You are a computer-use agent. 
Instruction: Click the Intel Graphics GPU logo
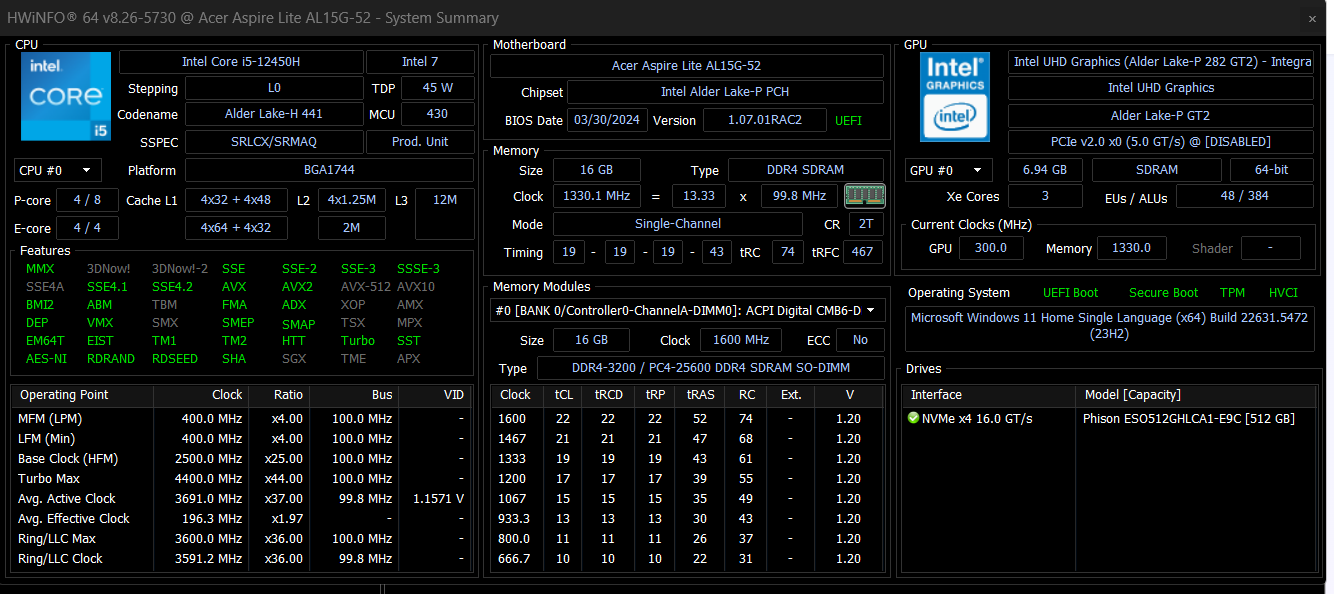(x=955, y=96)
